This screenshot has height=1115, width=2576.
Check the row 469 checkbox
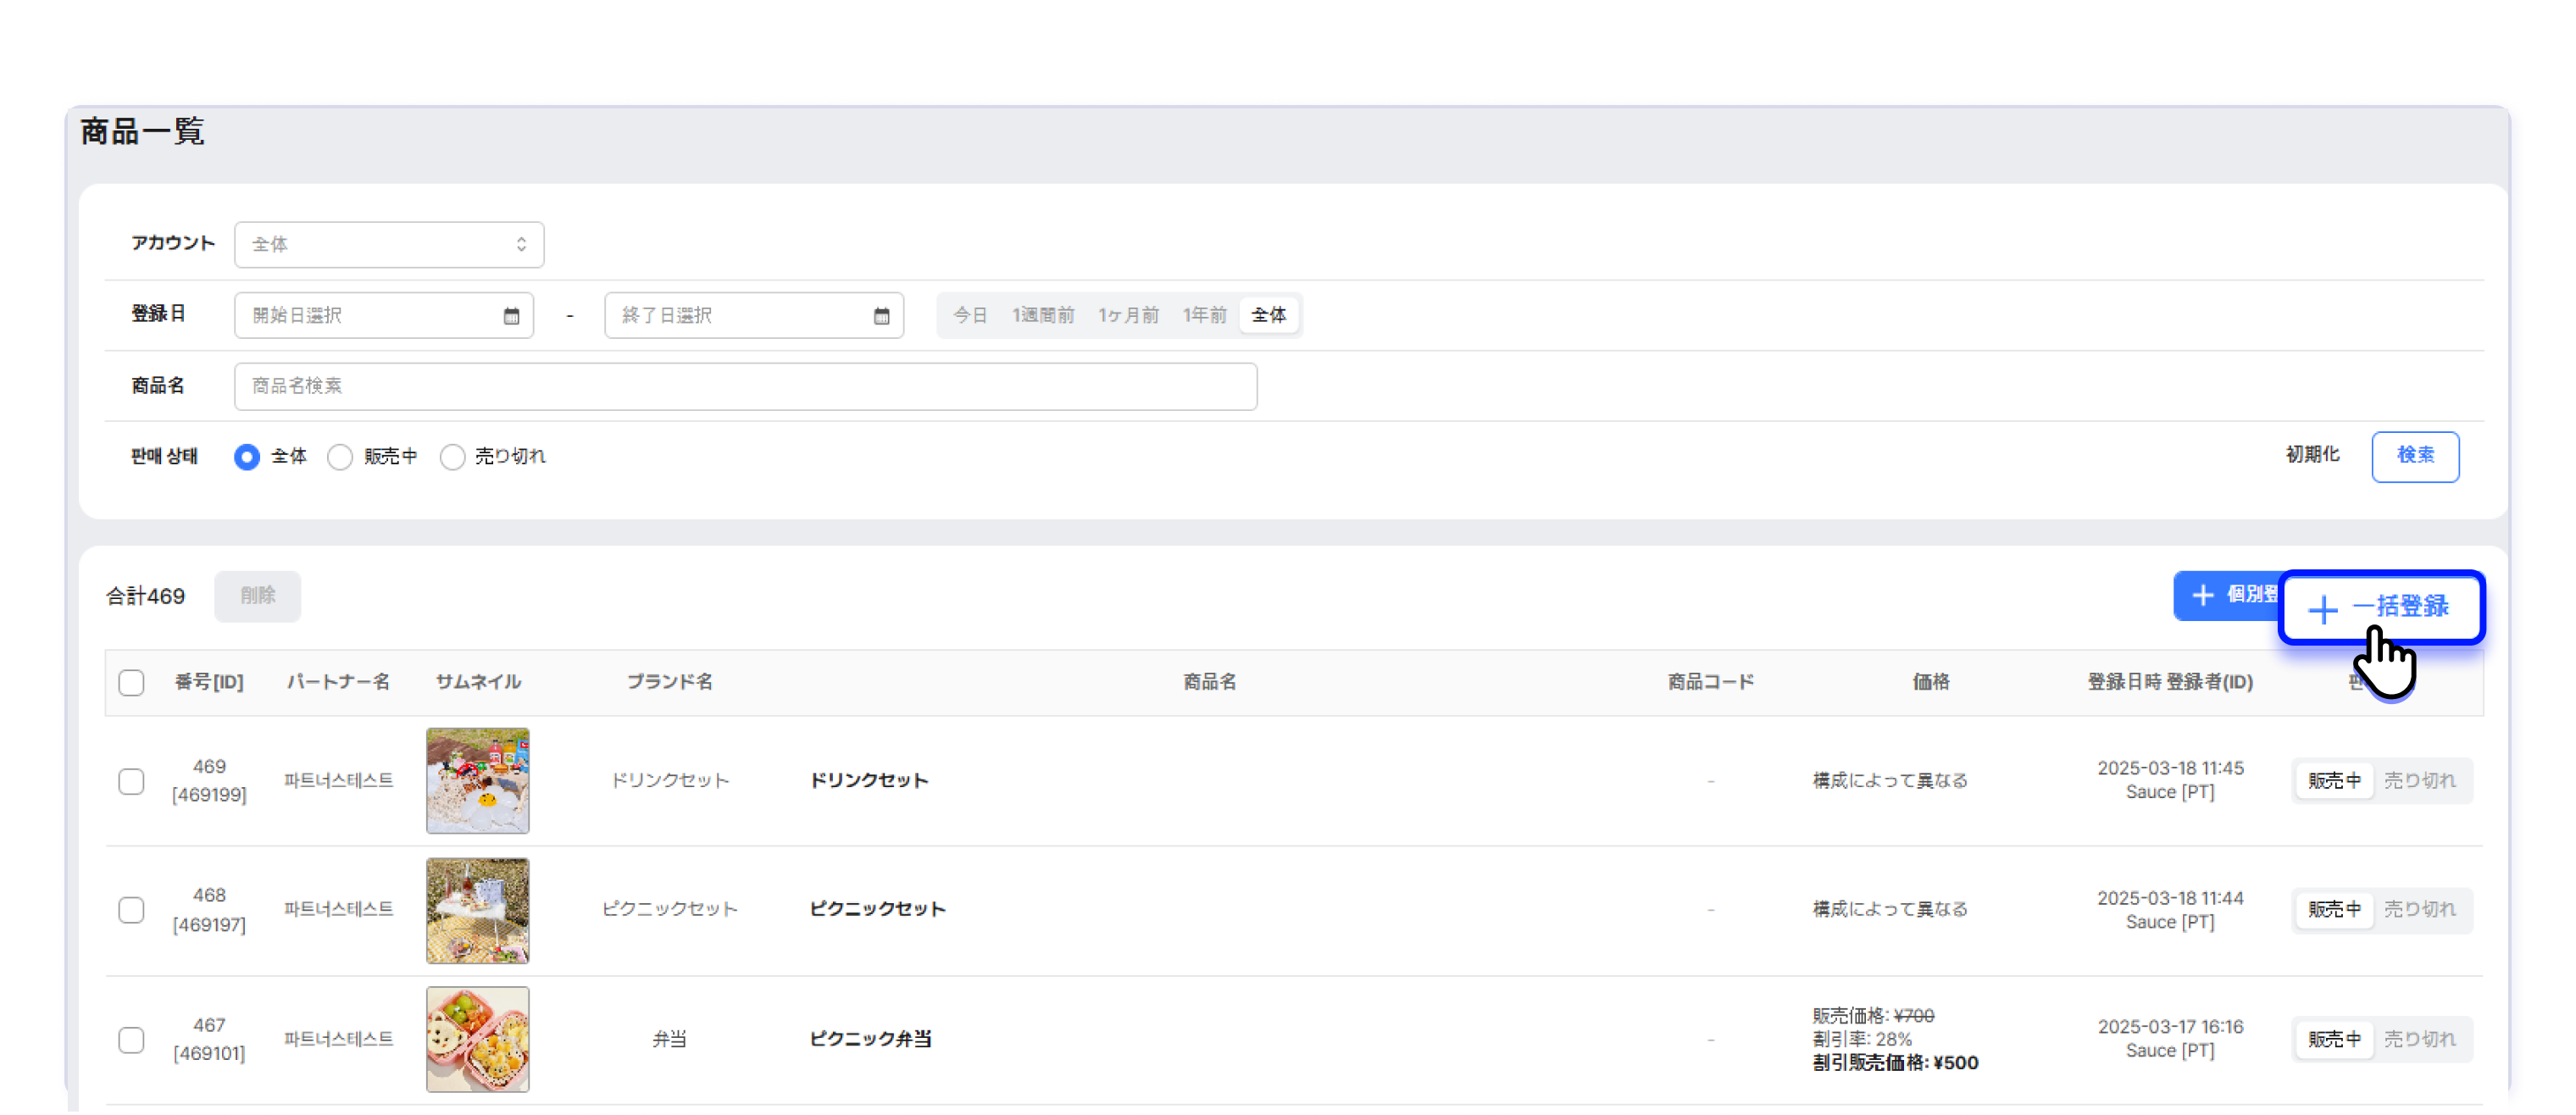(131, 781)
